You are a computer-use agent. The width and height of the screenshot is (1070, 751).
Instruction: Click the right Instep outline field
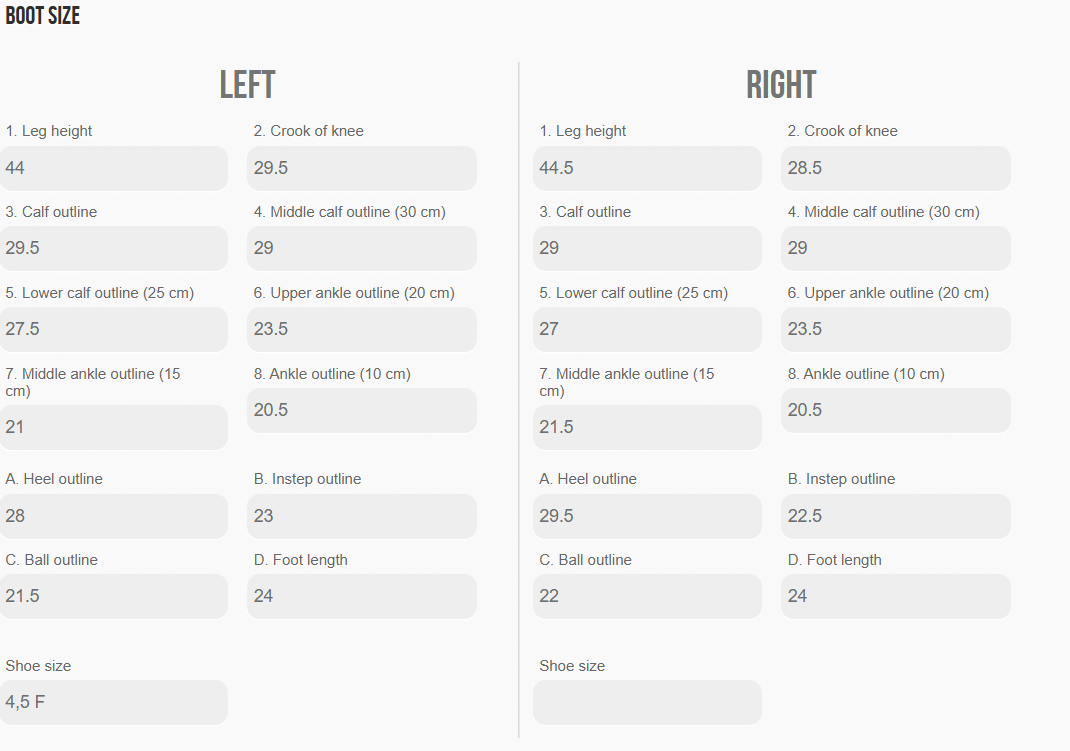click(x=896, y=516)
